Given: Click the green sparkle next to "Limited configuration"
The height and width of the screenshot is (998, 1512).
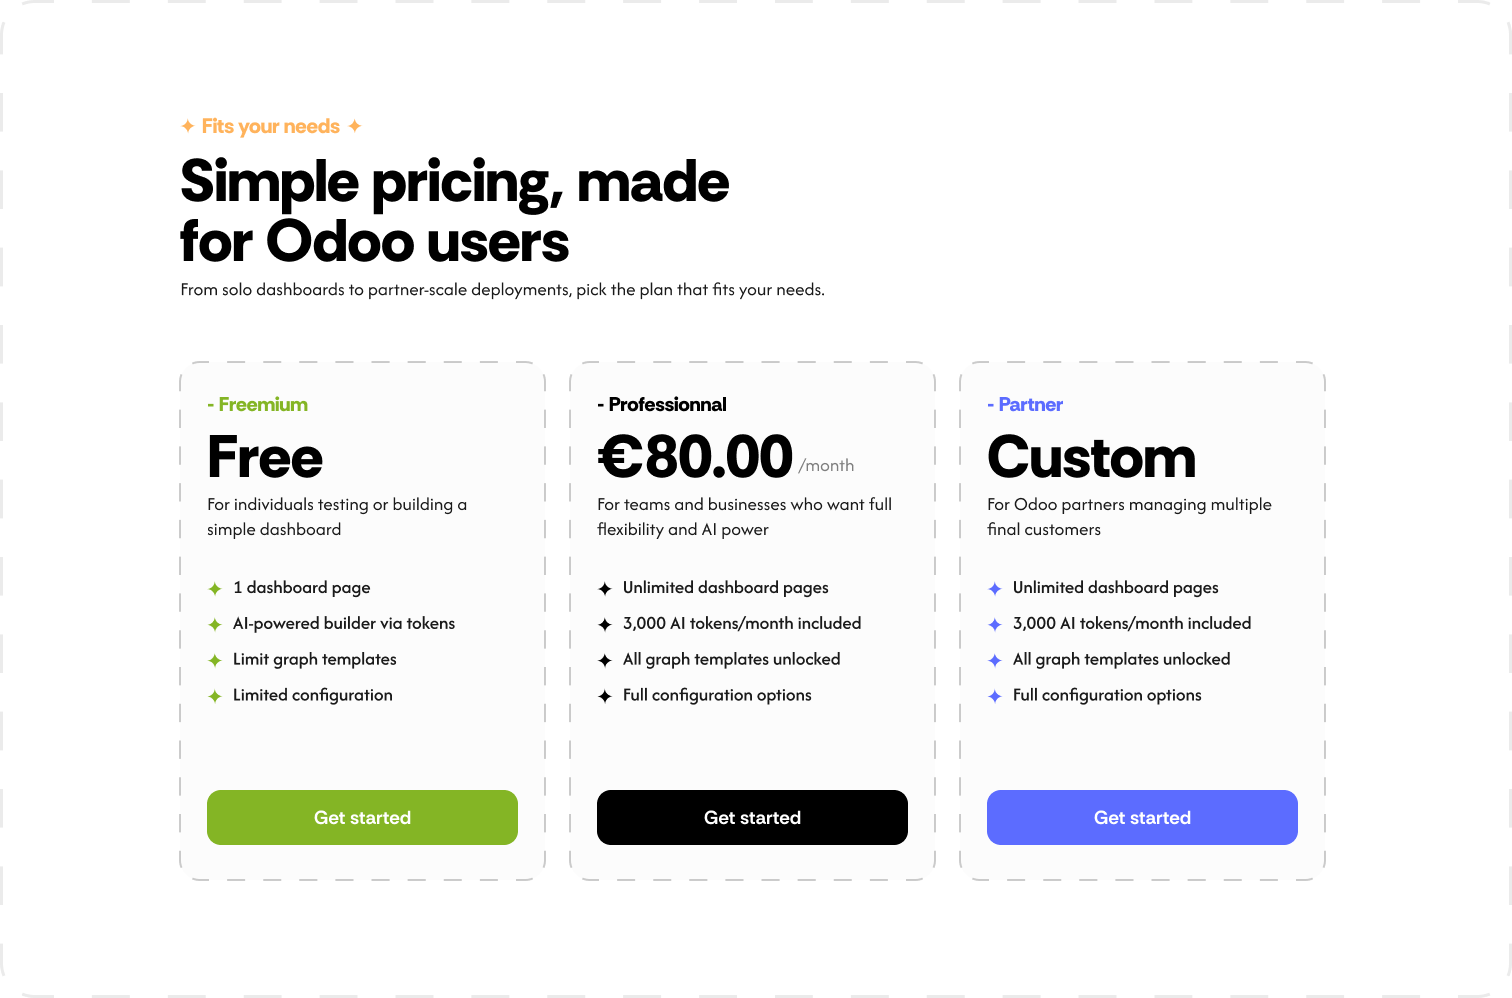Looking at the screenshot, I should click(x=215, y=697).
